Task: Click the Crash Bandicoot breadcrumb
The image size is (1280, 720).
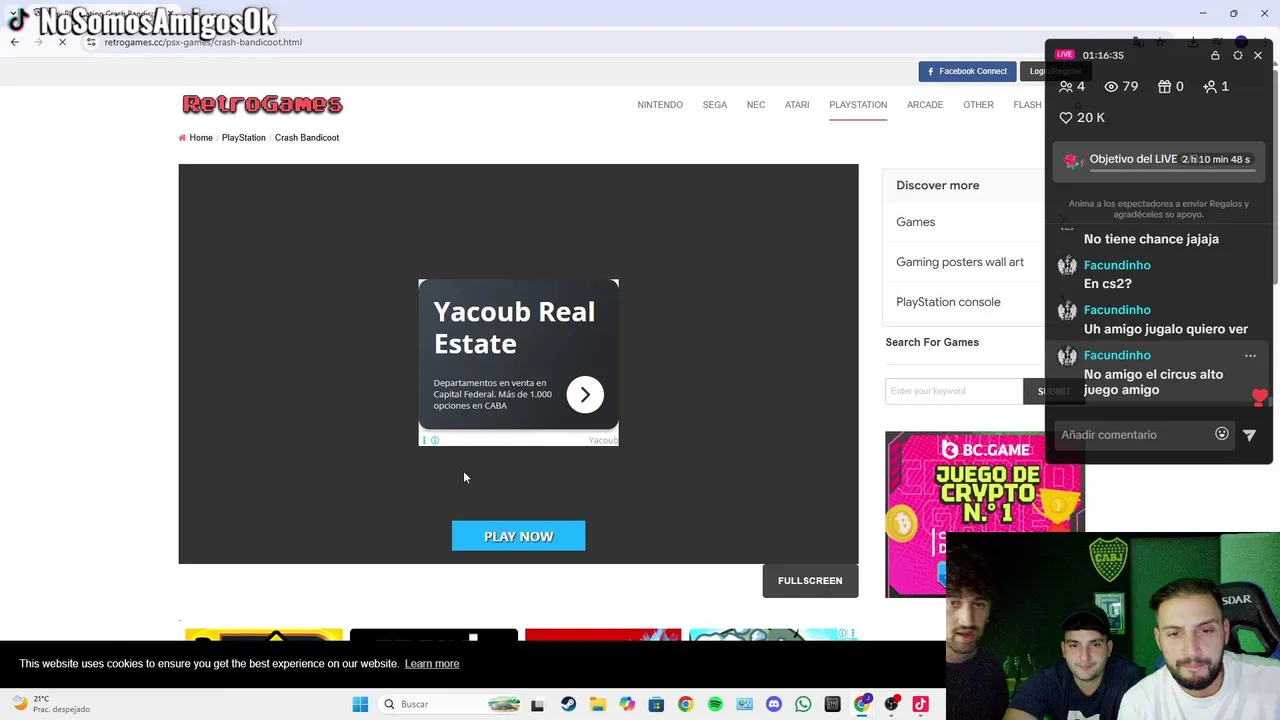Action: [307, 138]
